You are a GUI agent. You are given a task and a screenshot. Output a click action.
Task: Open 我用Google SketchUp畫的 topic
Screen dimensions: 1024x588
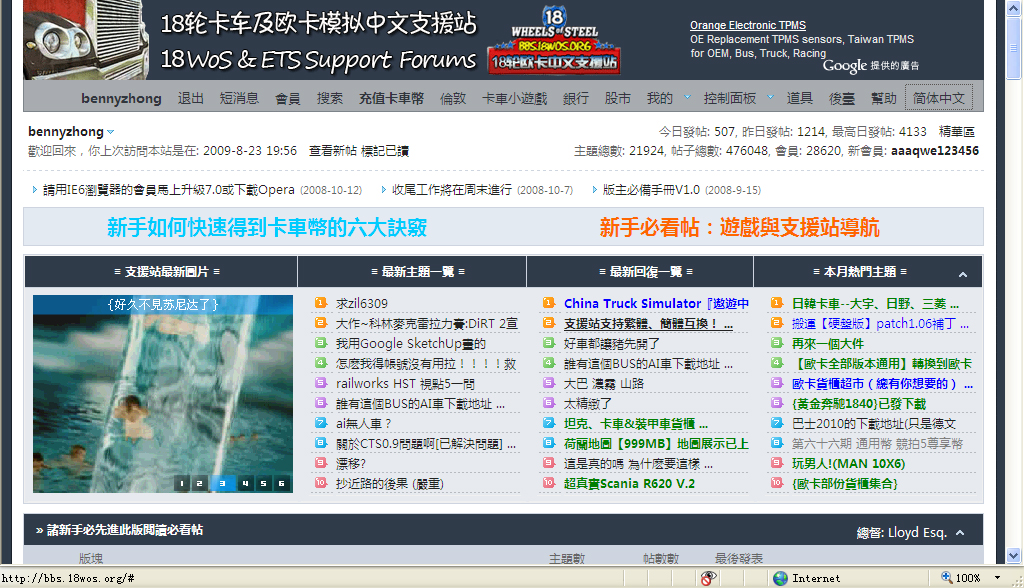411,344
